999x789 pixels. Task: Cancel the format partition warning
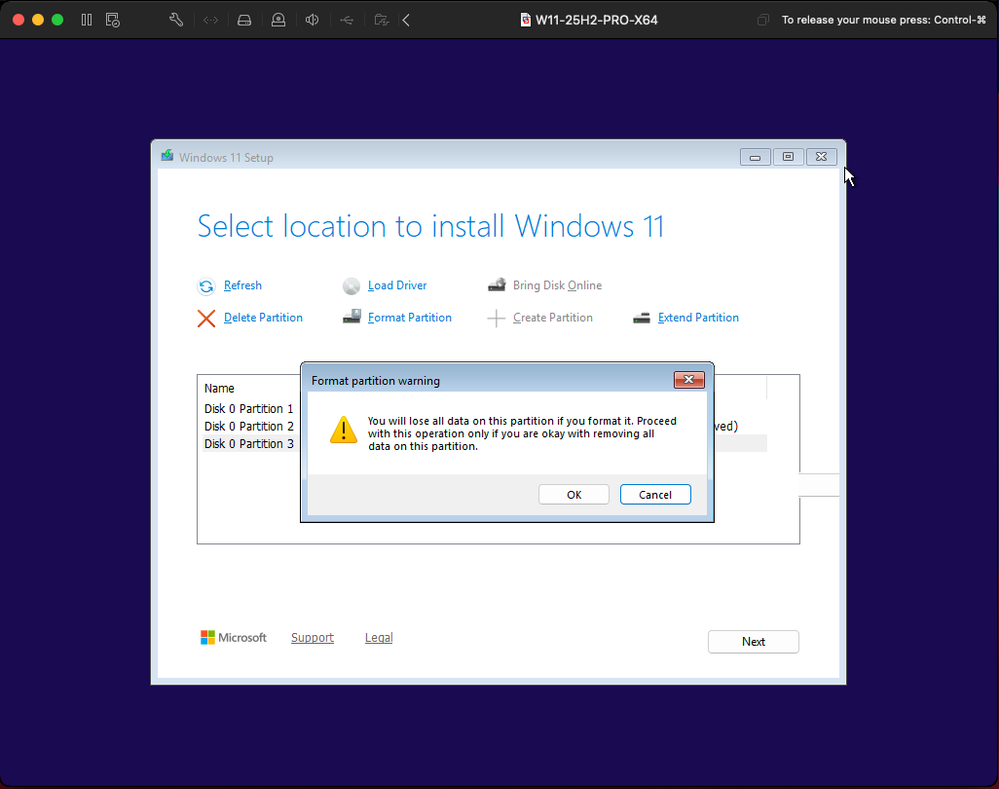[x=655, y=495]
